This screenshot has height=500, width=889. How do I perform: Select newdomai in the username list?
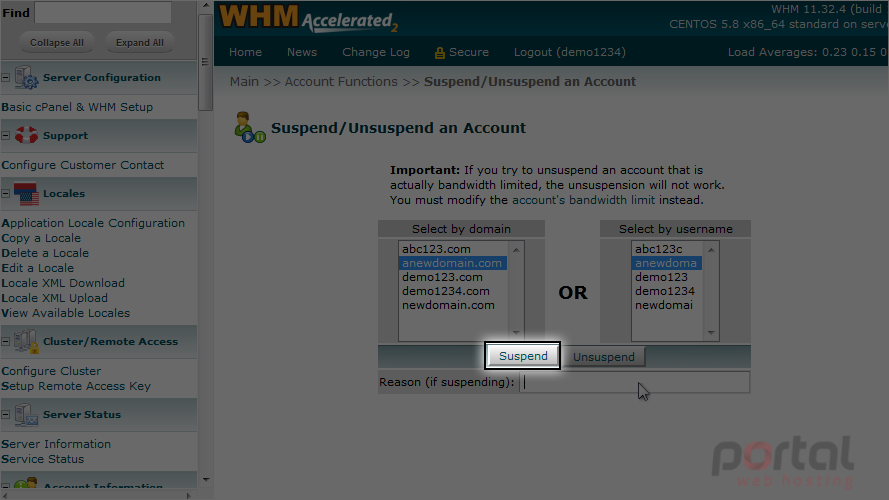point(667,305)
